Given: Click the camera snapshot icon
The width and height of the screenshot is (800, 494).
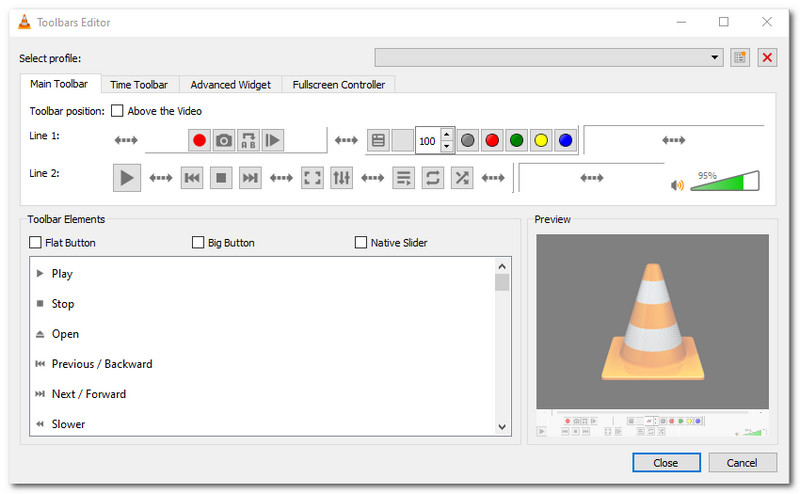Looking at the screenshot, I should [224, 141].
